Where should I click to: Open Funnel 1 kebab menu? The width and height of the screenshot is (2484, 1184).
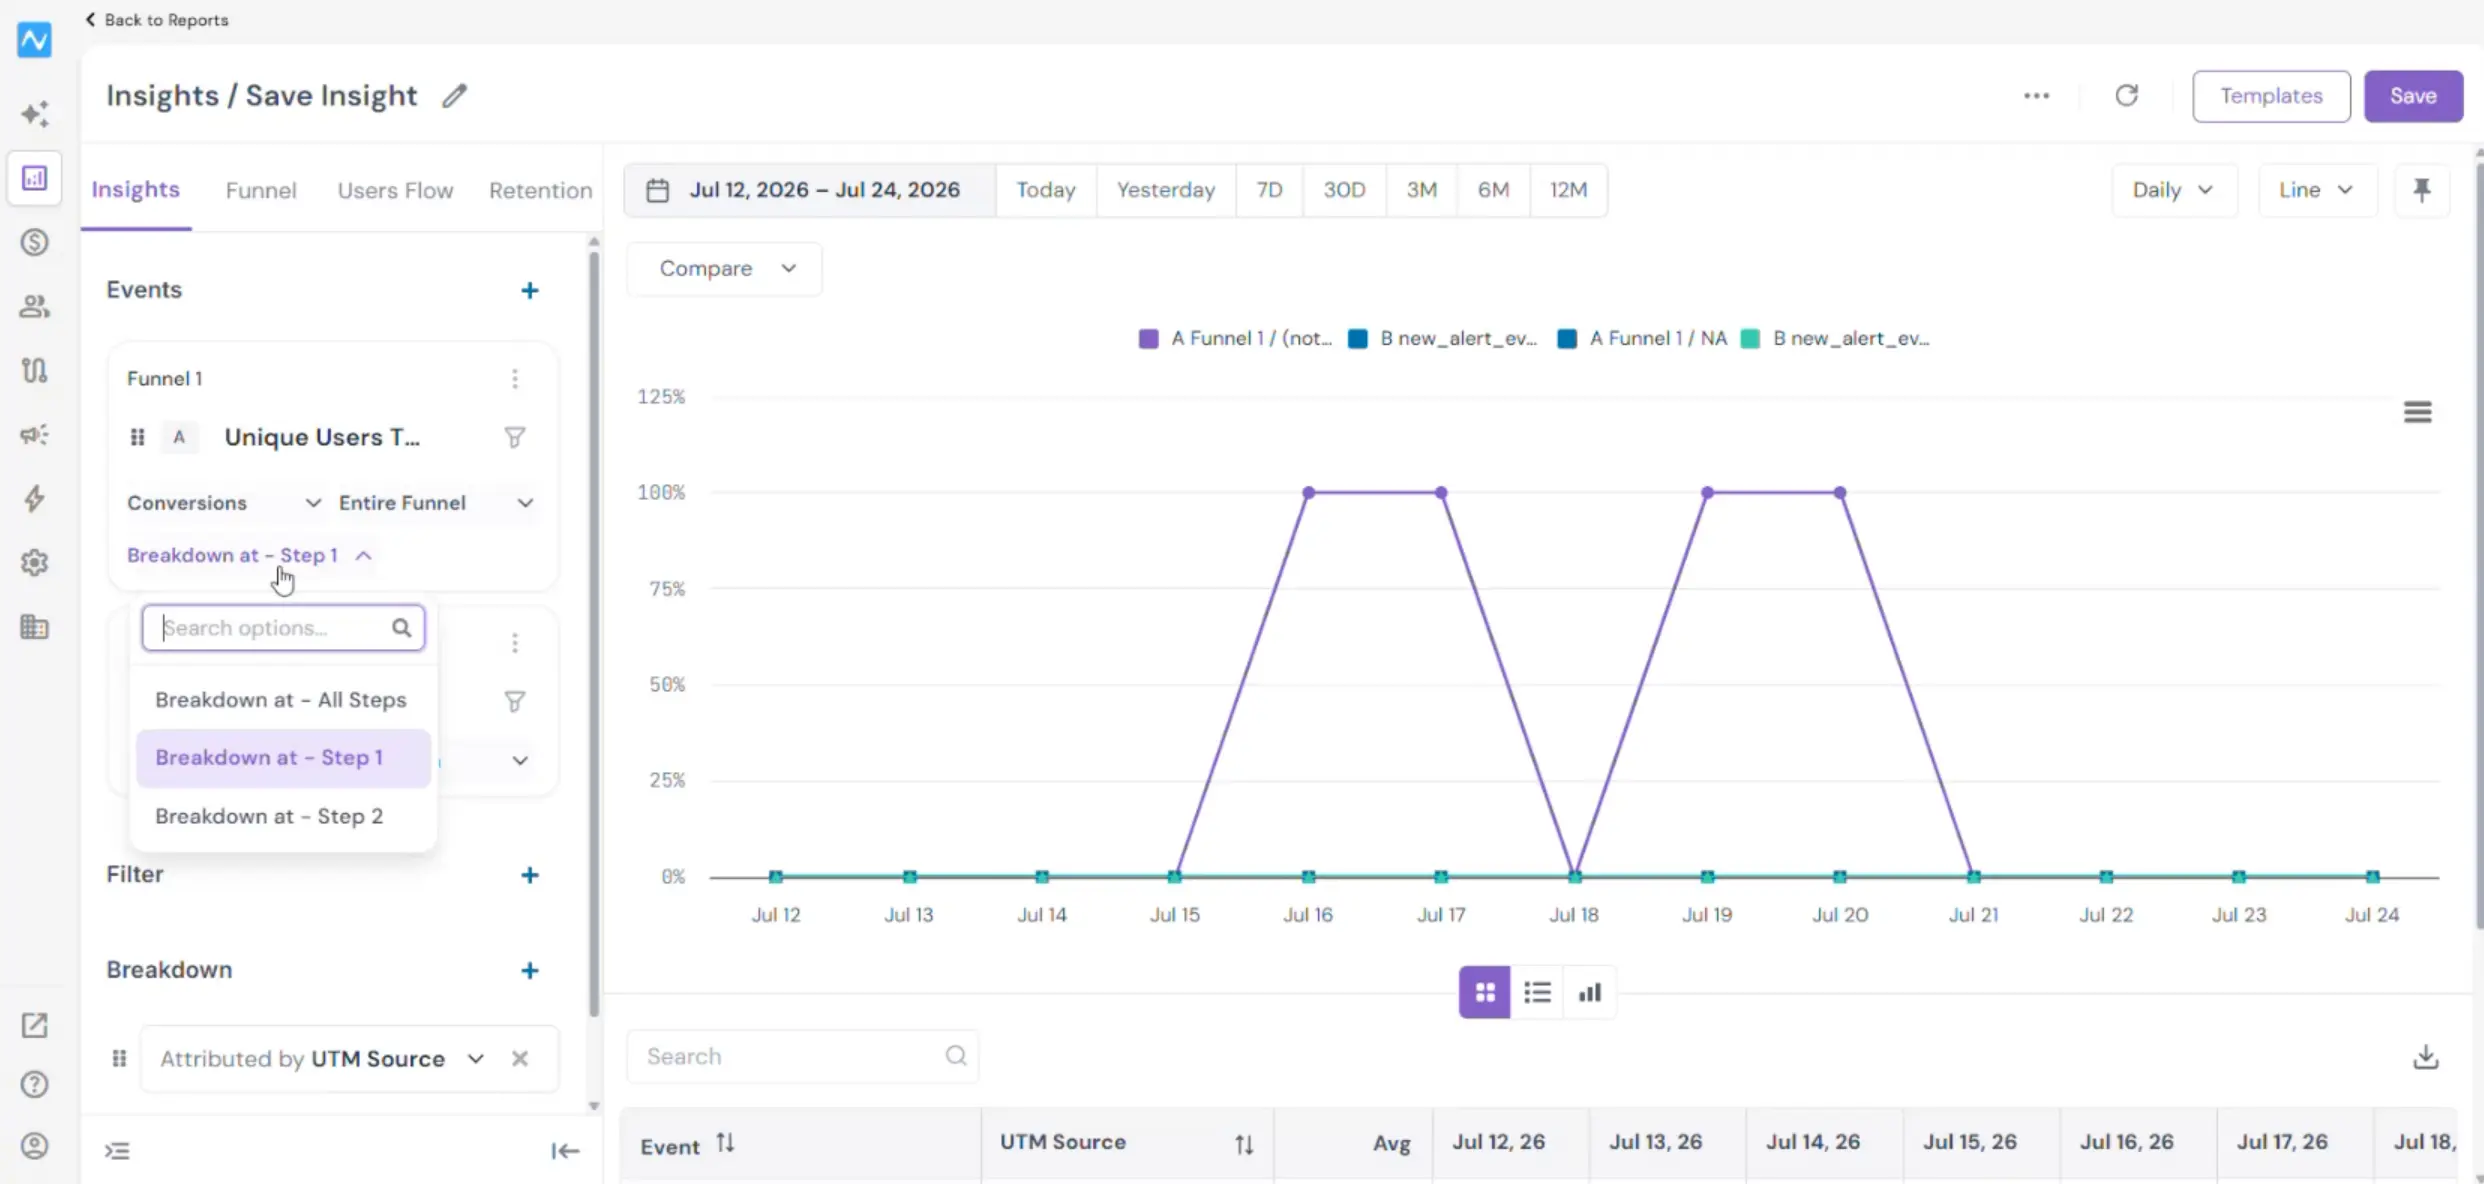(515, 379)
